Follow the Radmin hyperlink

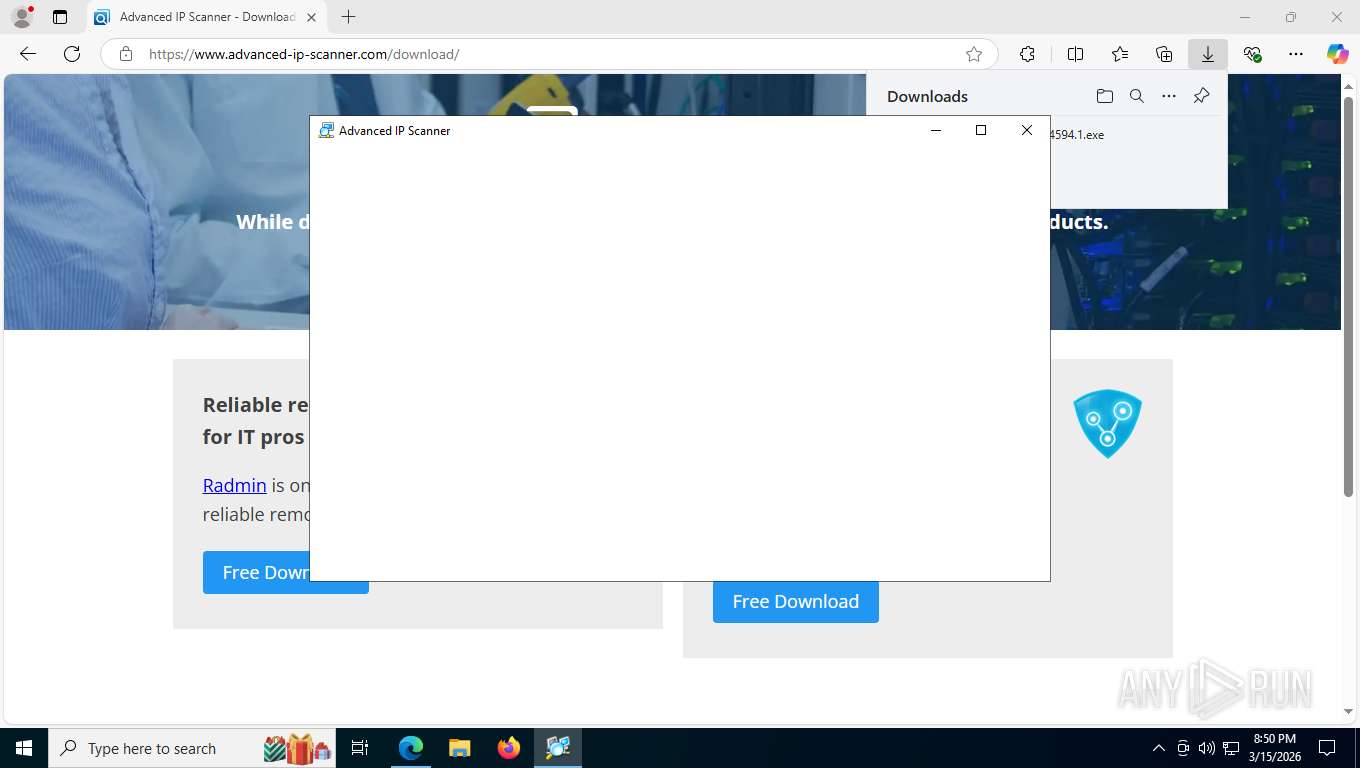[234, 485]
